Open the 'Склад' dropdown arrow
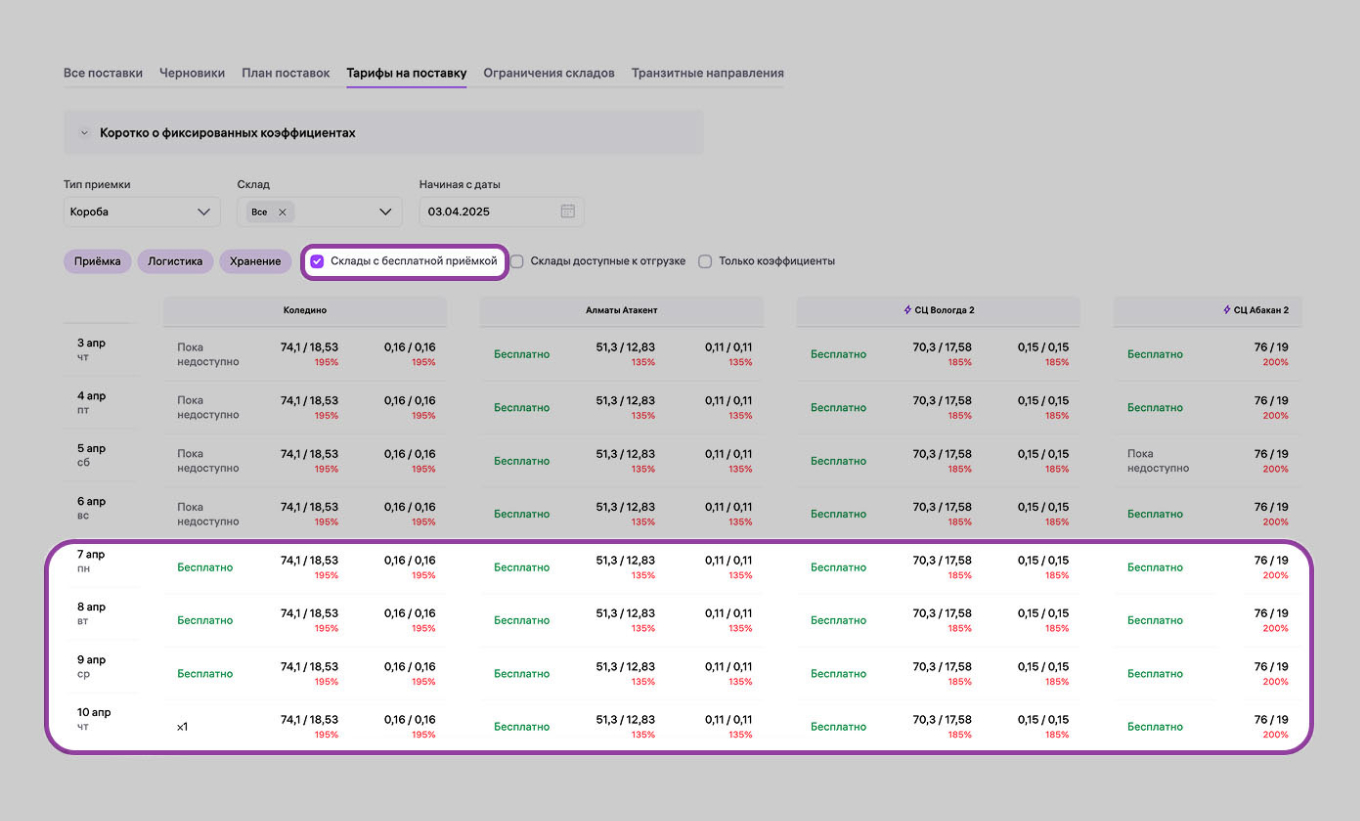Screen dimensions: 1360x821 [x=386, y=212]
